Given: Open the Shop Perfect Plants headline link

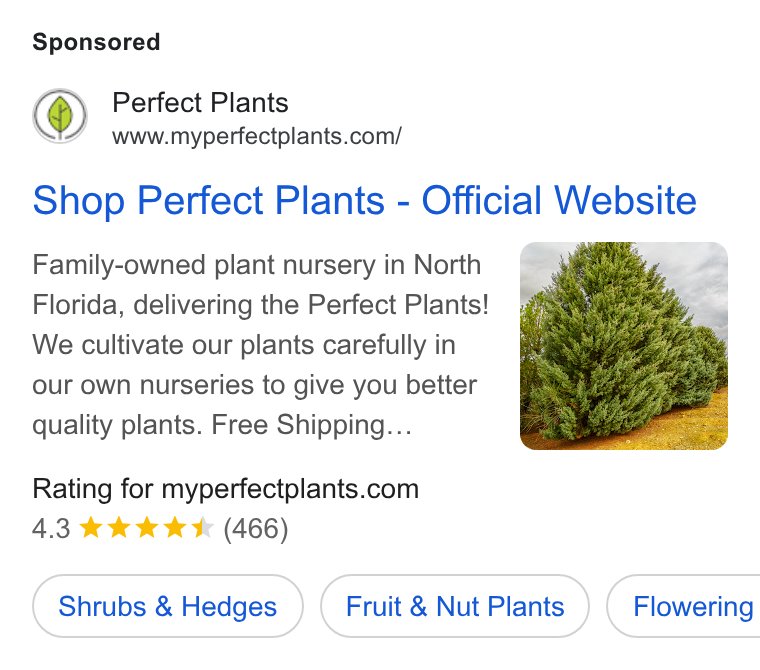Looking at the screenshot, I should (364, 200).
